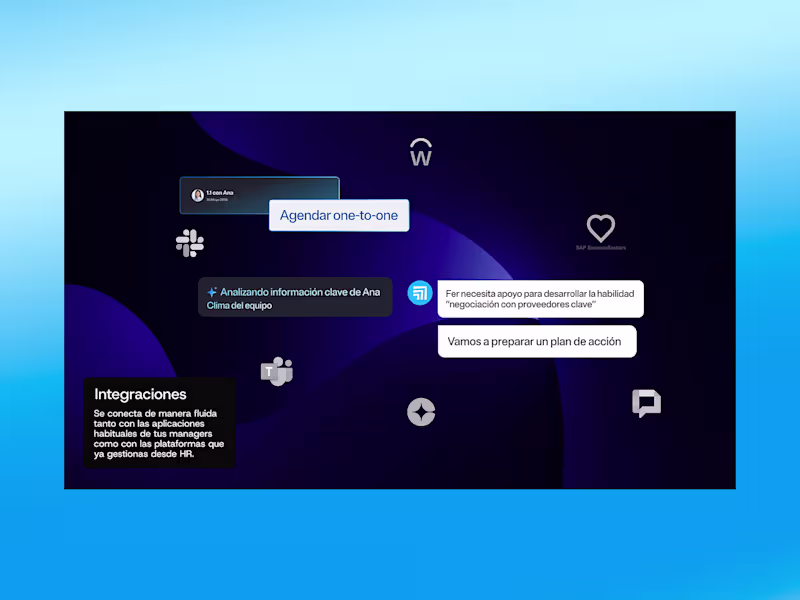
Task: Click Analizando información clave de Ana text
Action: (x=300, y=292)
